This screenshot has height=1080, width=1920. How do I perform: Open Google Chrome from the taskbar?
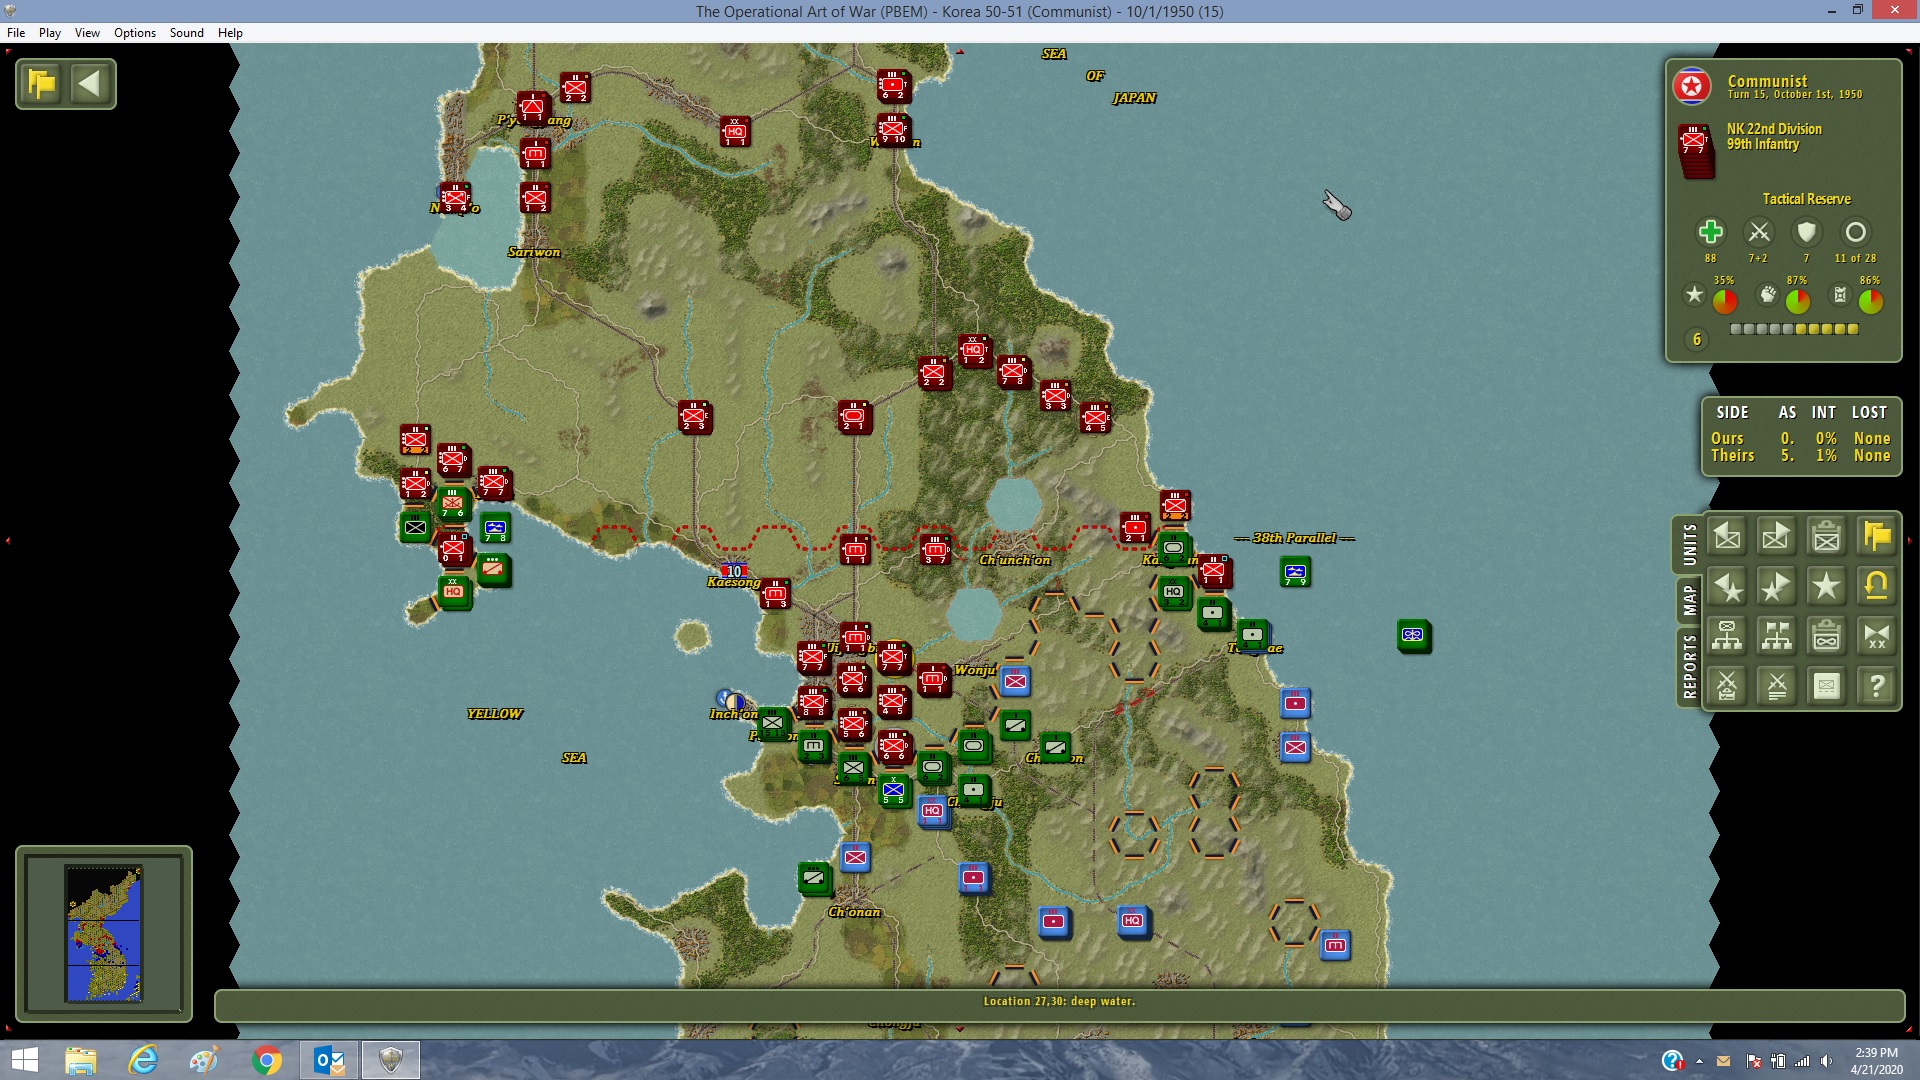click(x=267, y=1060)
